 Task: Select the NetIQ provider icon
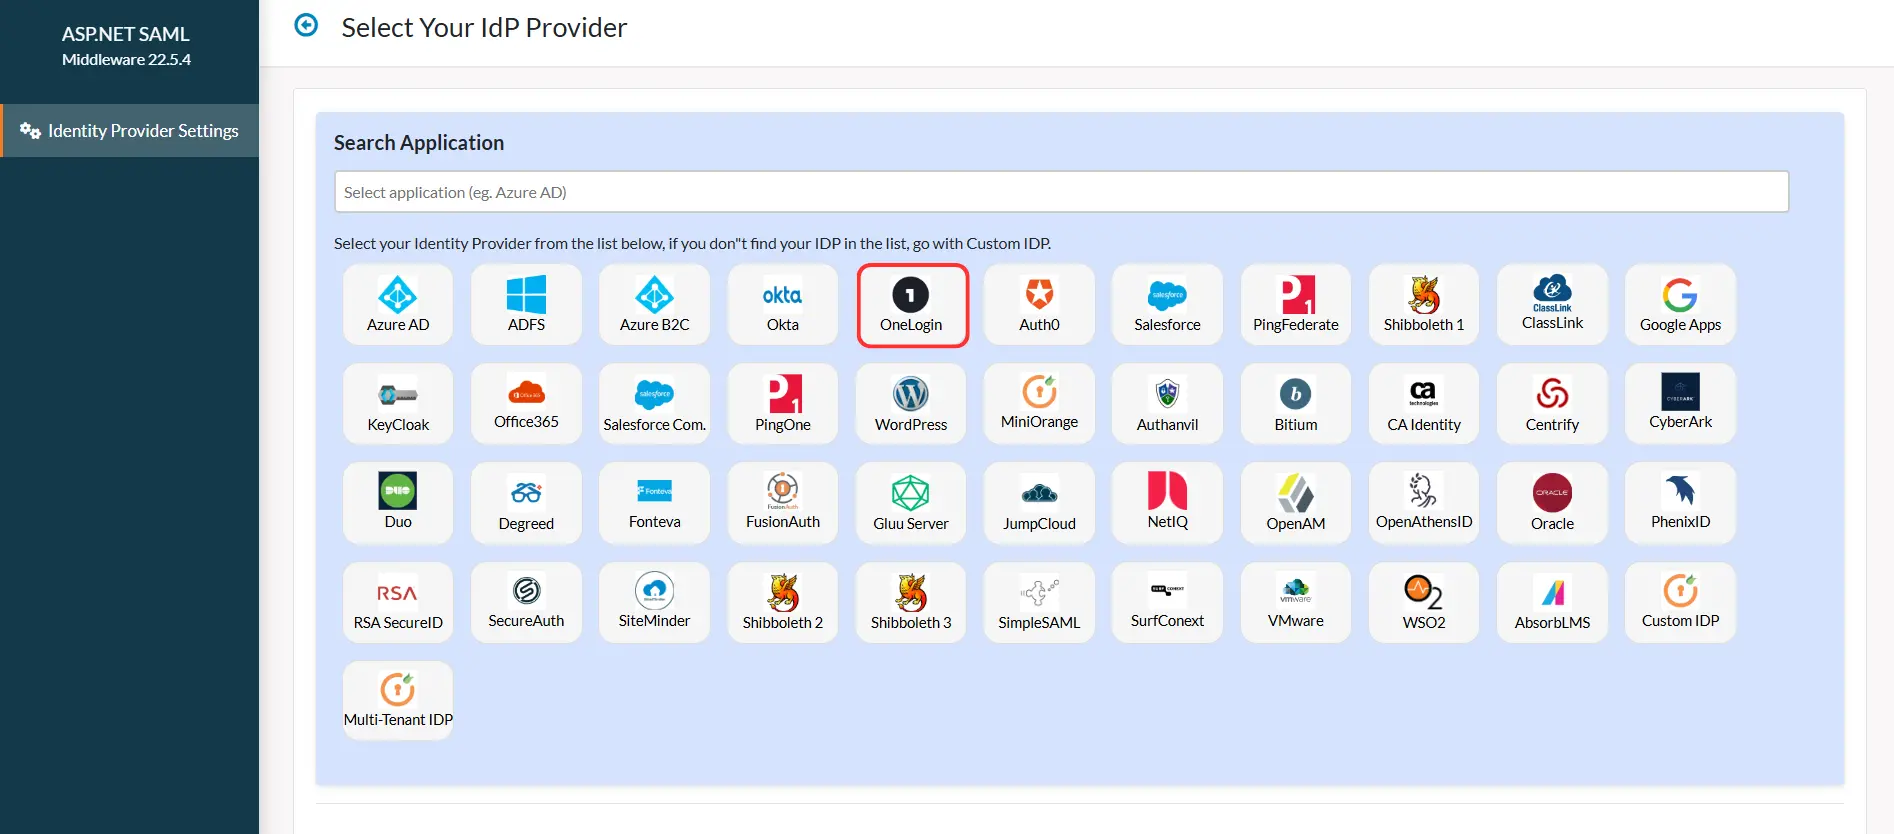click(1167, 503)
